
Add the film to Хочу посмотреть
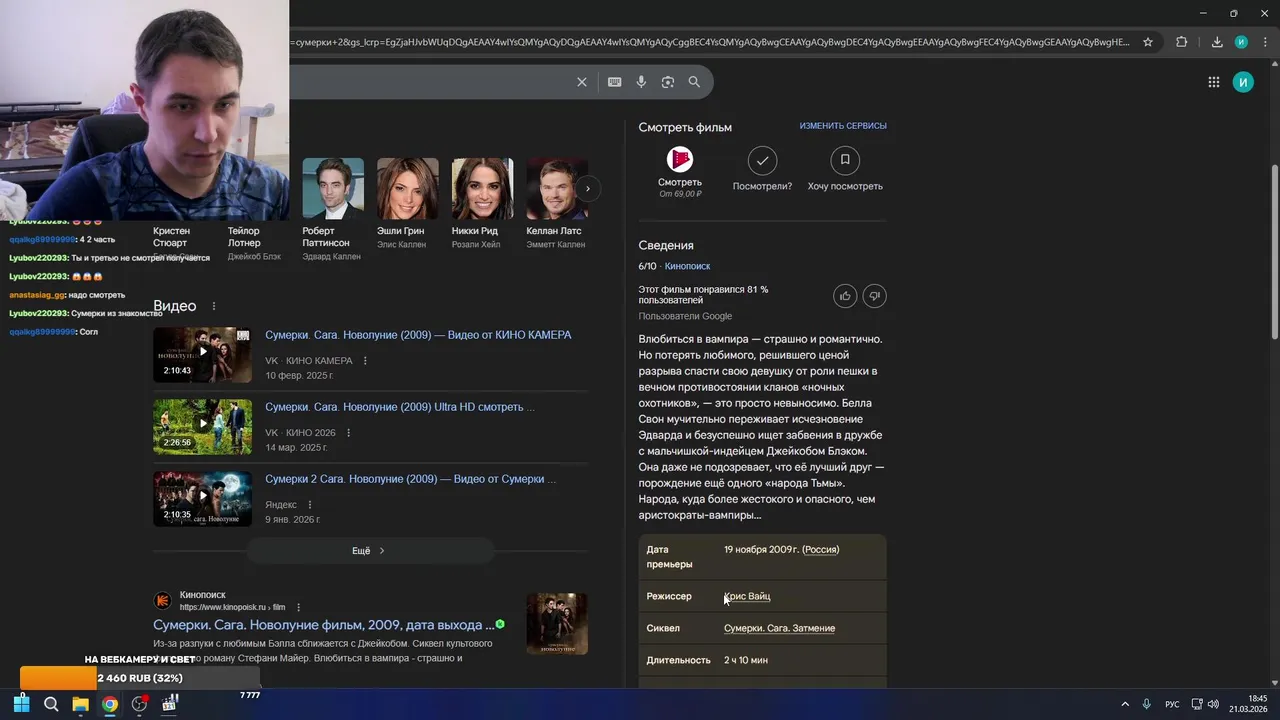click(845, 160)
